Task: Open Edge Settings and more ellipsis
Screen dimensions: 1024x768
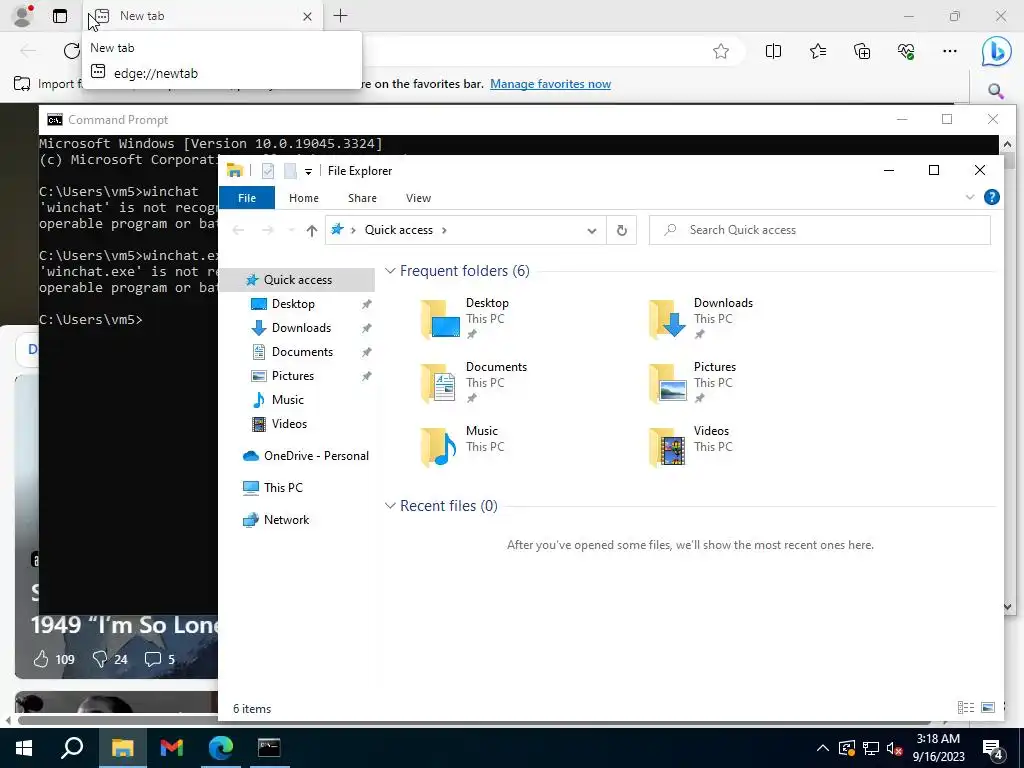Action: coord(950,51)
